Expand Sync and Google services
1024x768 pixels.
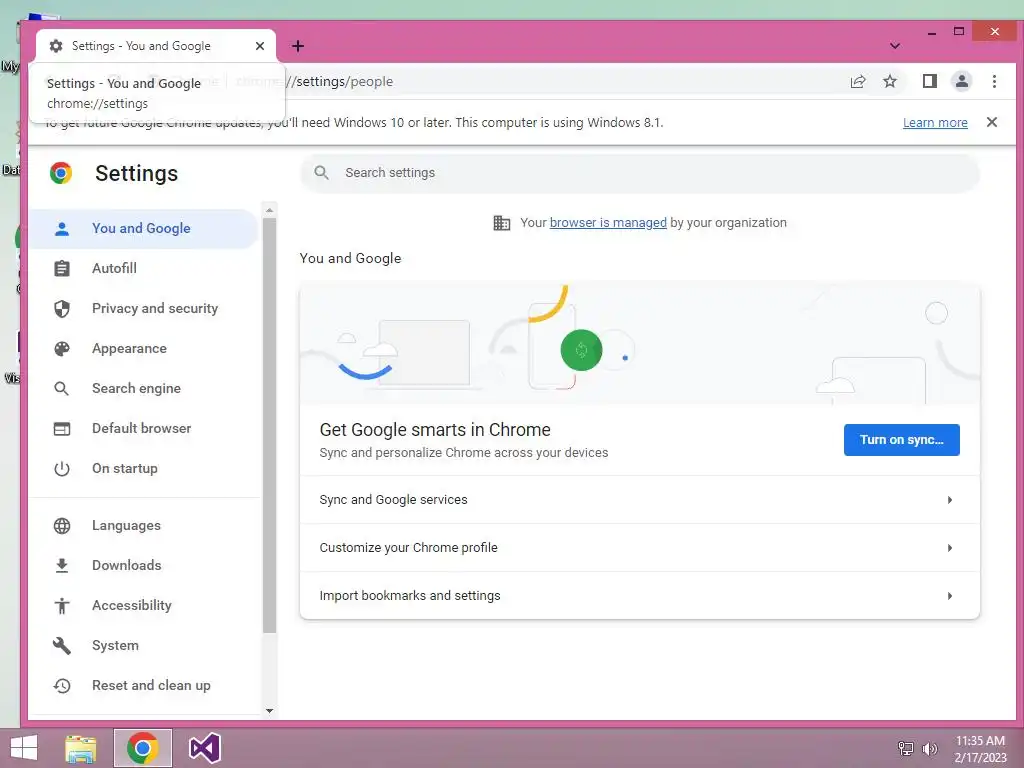point(639,500)
